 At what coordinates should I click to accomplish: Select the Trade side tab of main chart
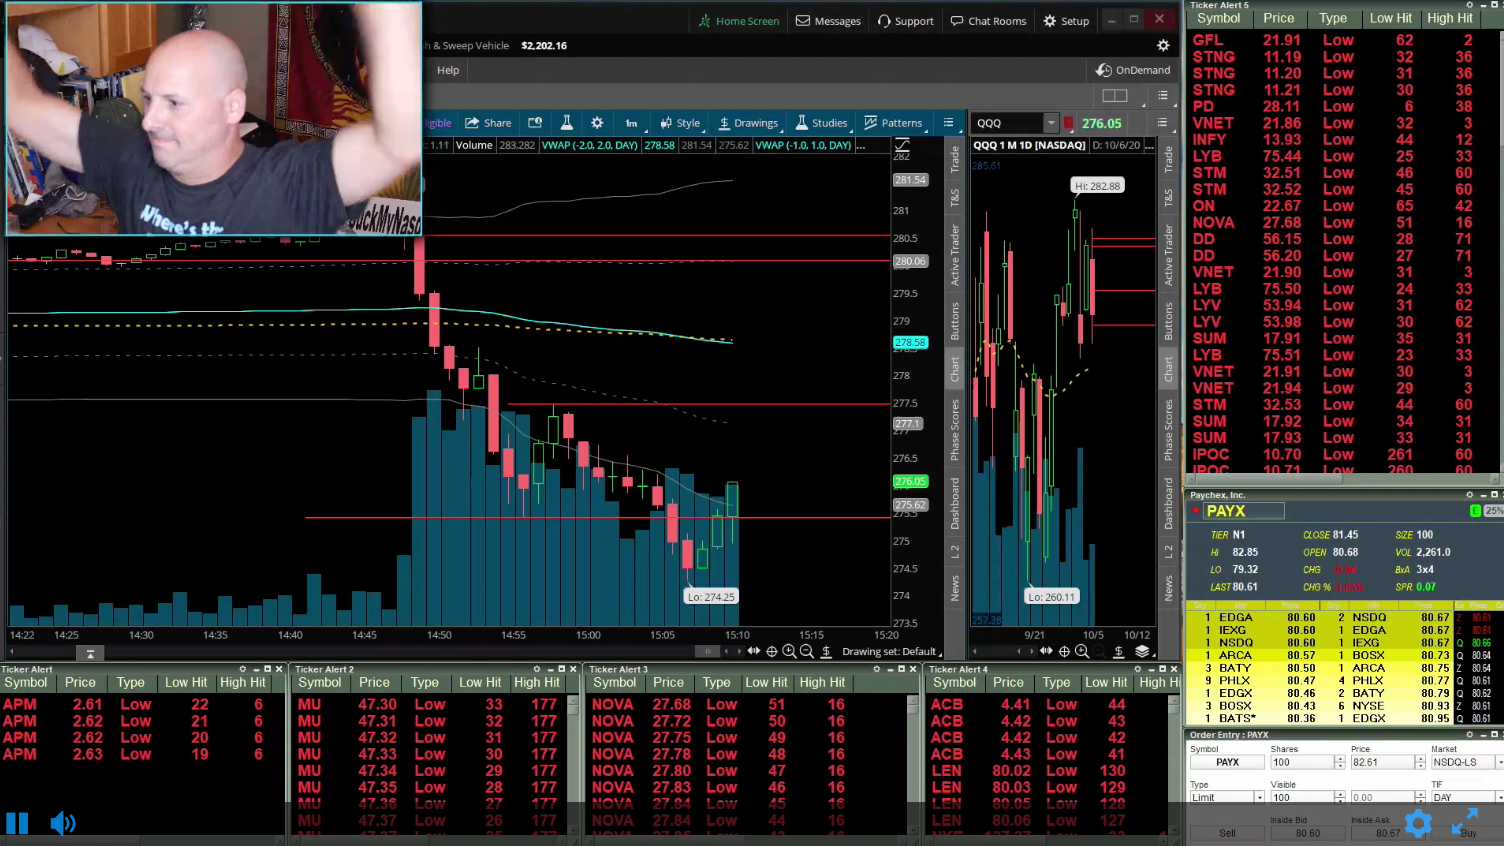955,158
